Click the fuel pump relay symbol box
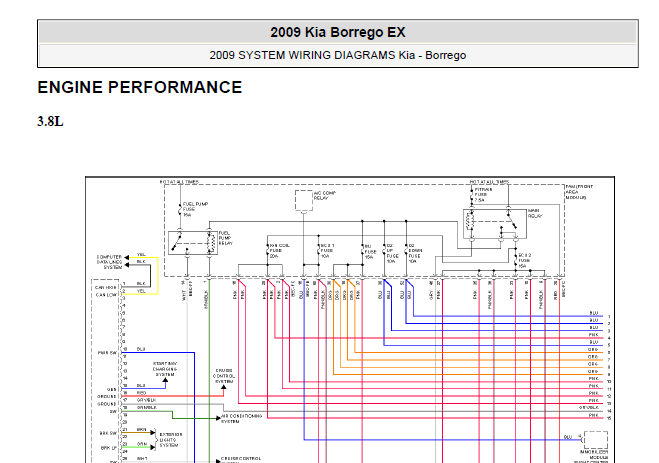 [193, 242]
